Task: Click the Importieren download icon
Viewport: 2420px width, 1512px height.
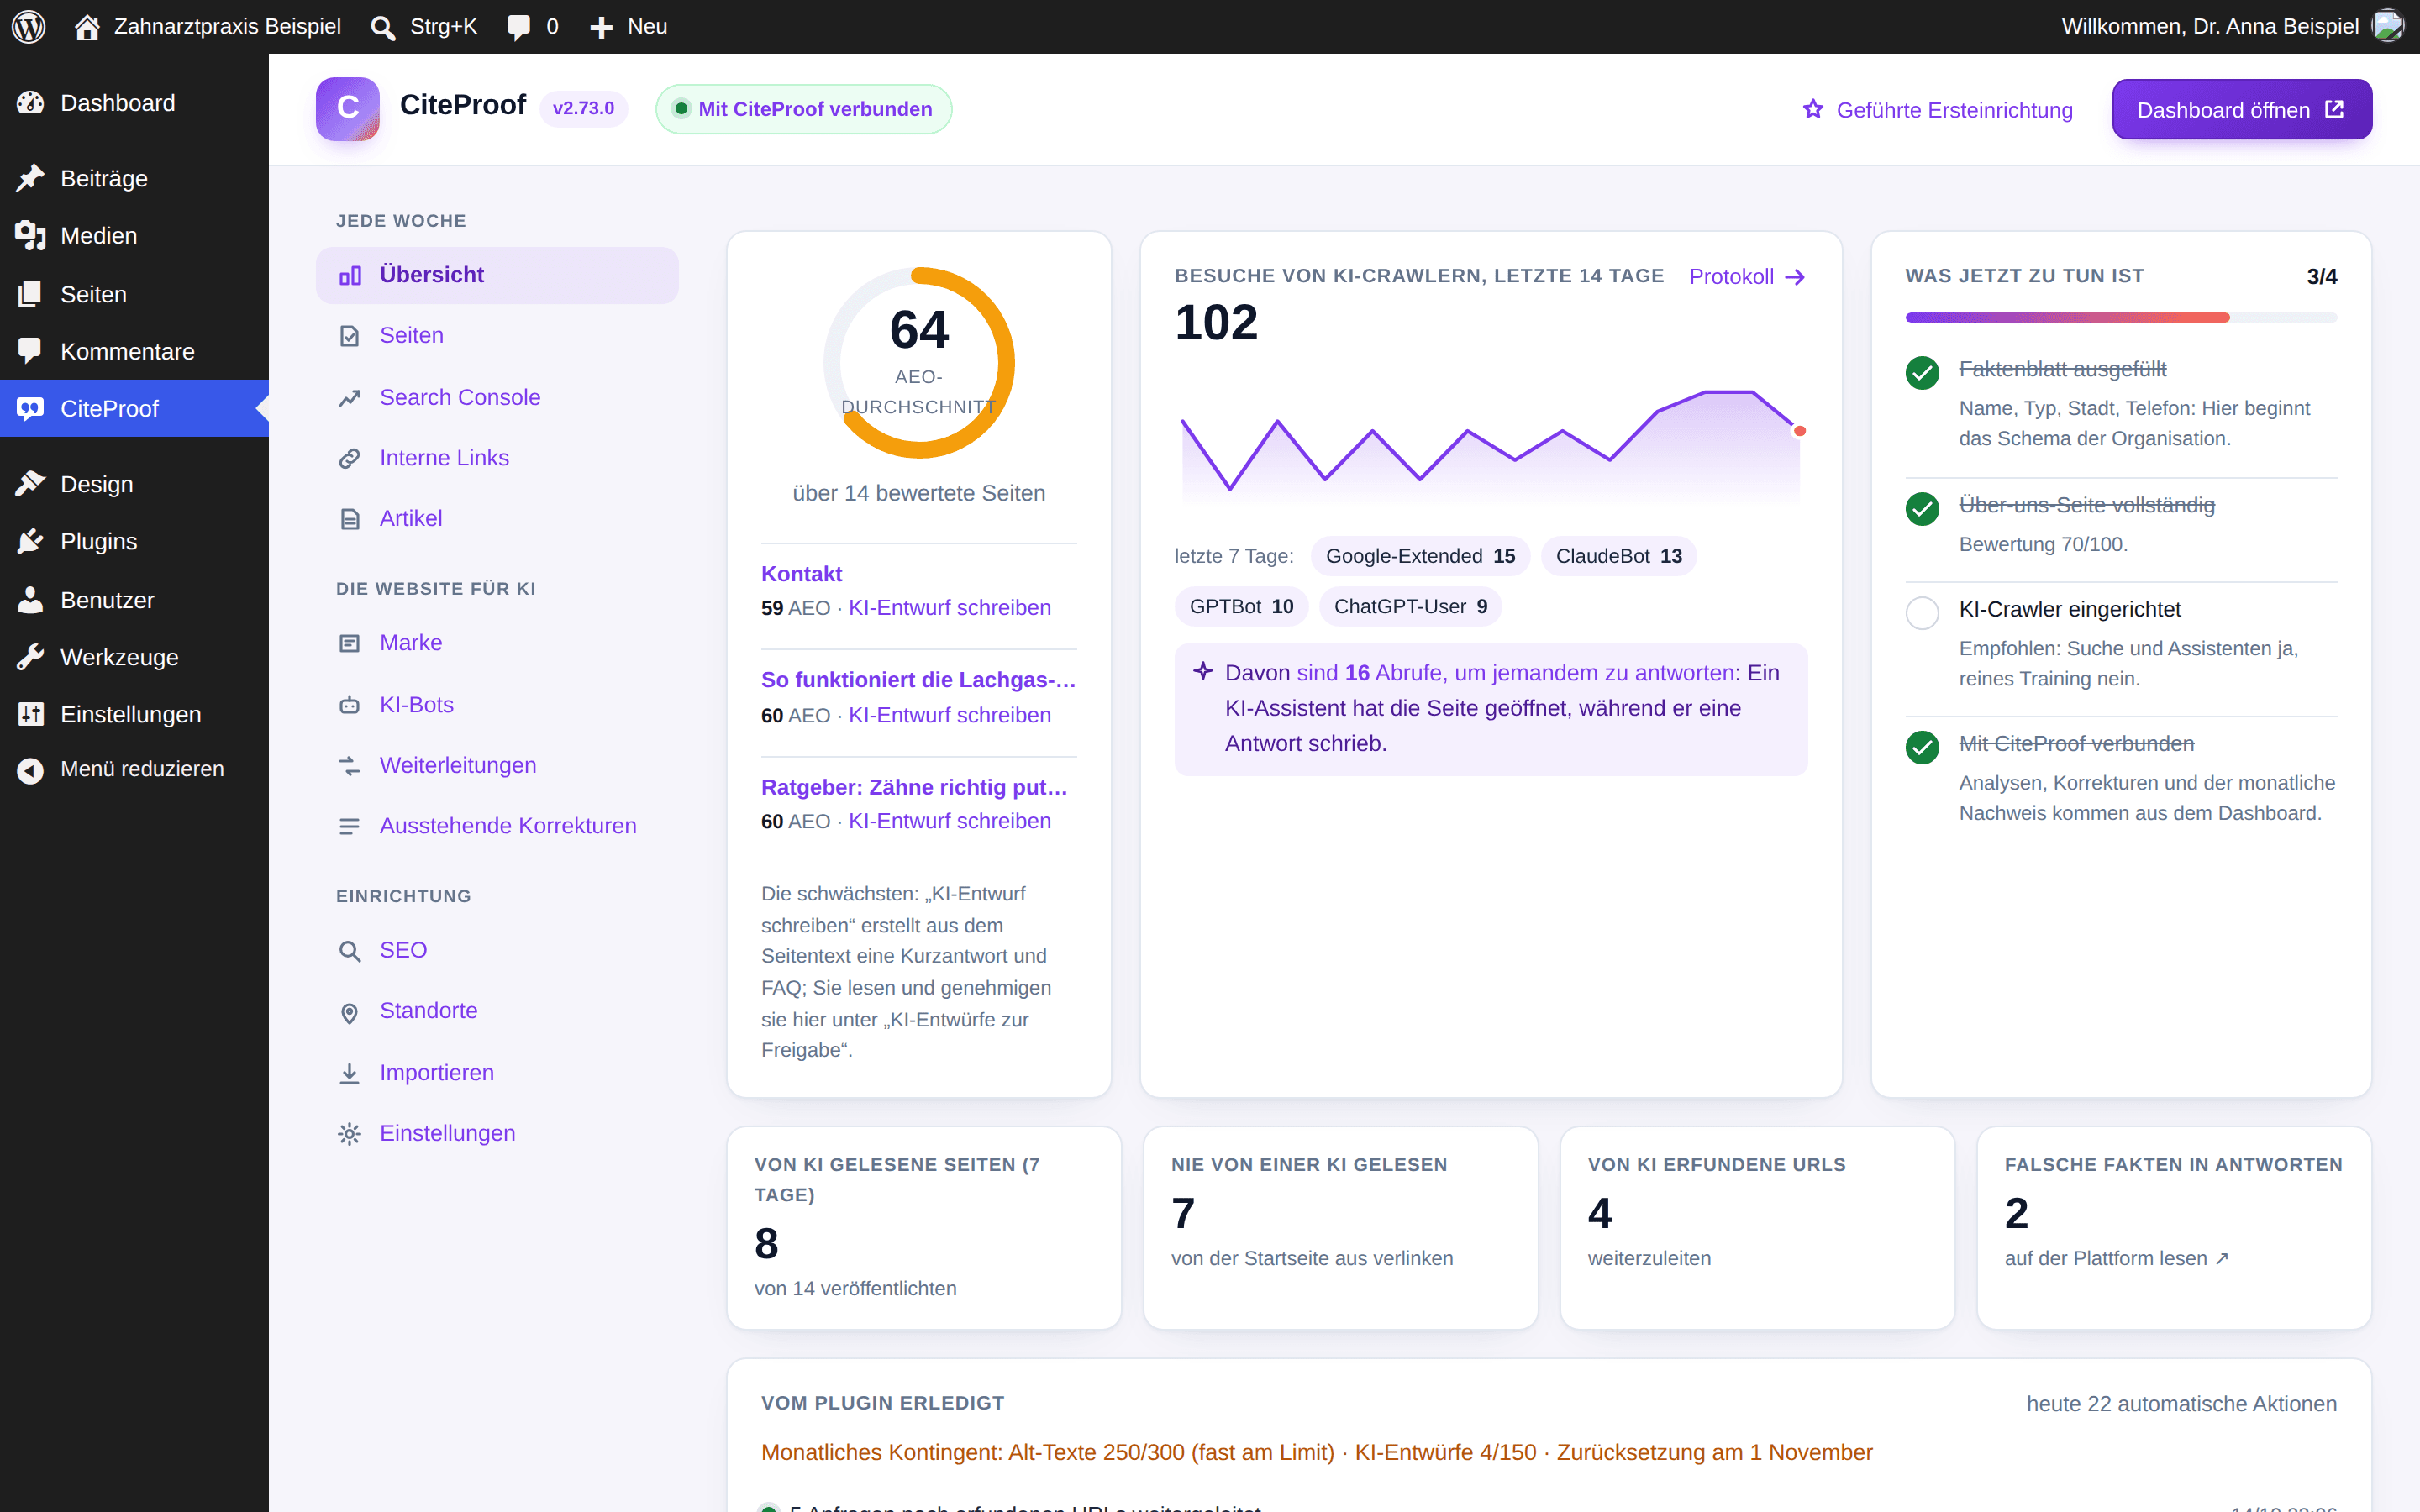Action: 349,1073
